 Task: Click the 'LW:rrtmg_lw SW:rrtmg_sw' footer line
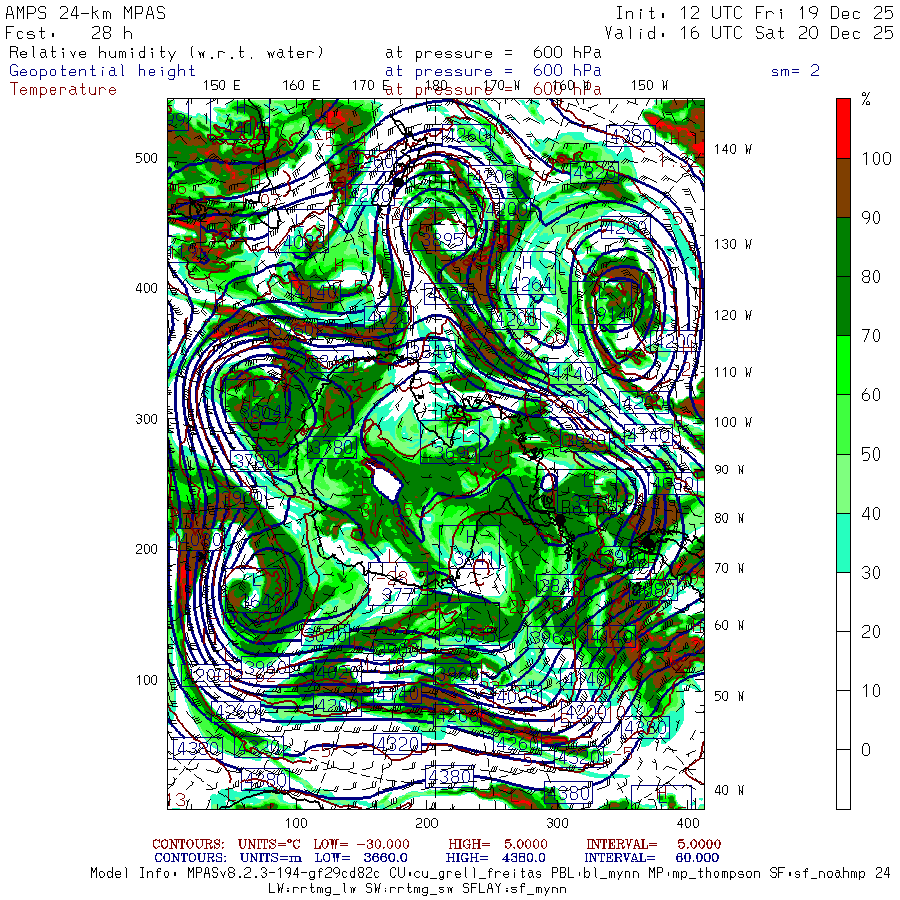[417, 889]
